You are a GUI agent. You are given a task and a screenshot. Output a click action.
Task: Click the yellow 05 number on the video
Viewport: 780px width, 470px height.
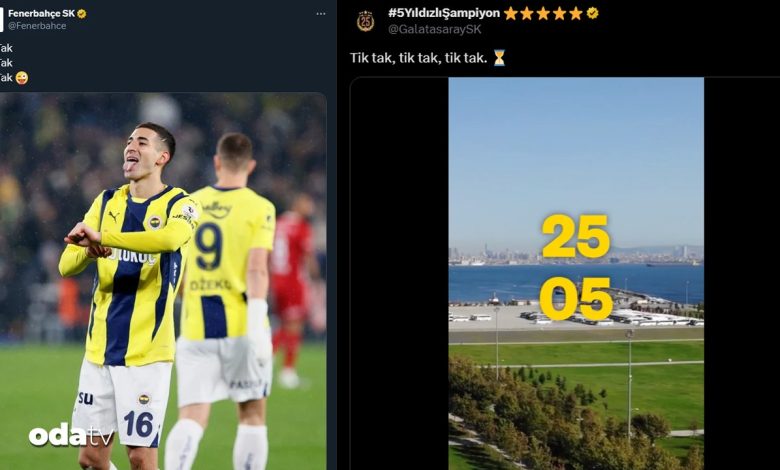coord(576,299)
